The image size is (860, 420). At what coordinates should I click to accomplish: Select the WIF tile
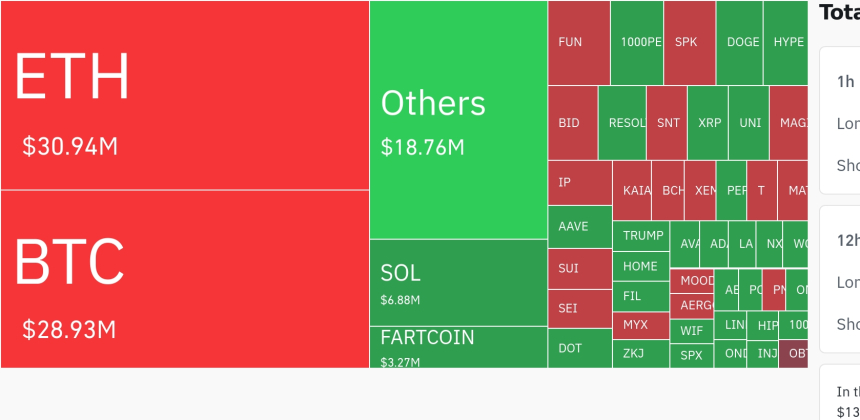pyautogui.click(x=691, y=331)
